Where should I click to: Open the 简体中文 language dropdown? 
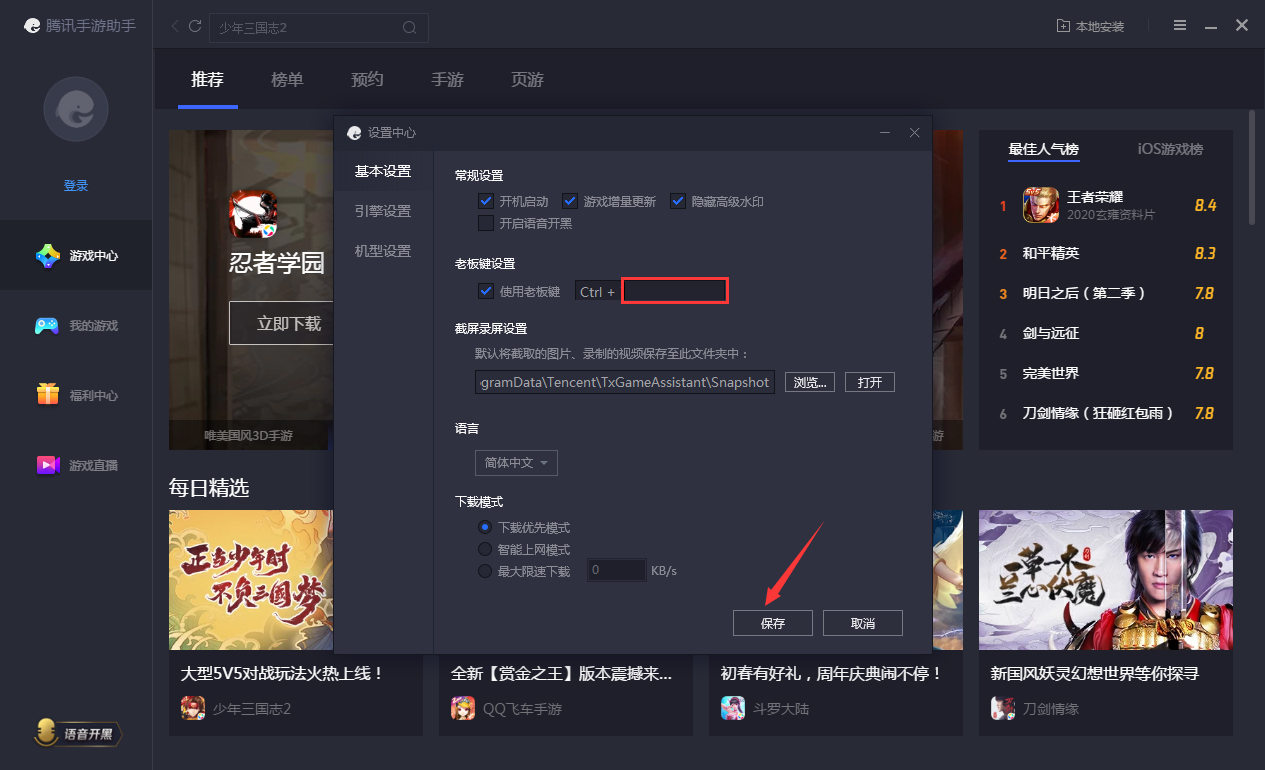[516, 462]
